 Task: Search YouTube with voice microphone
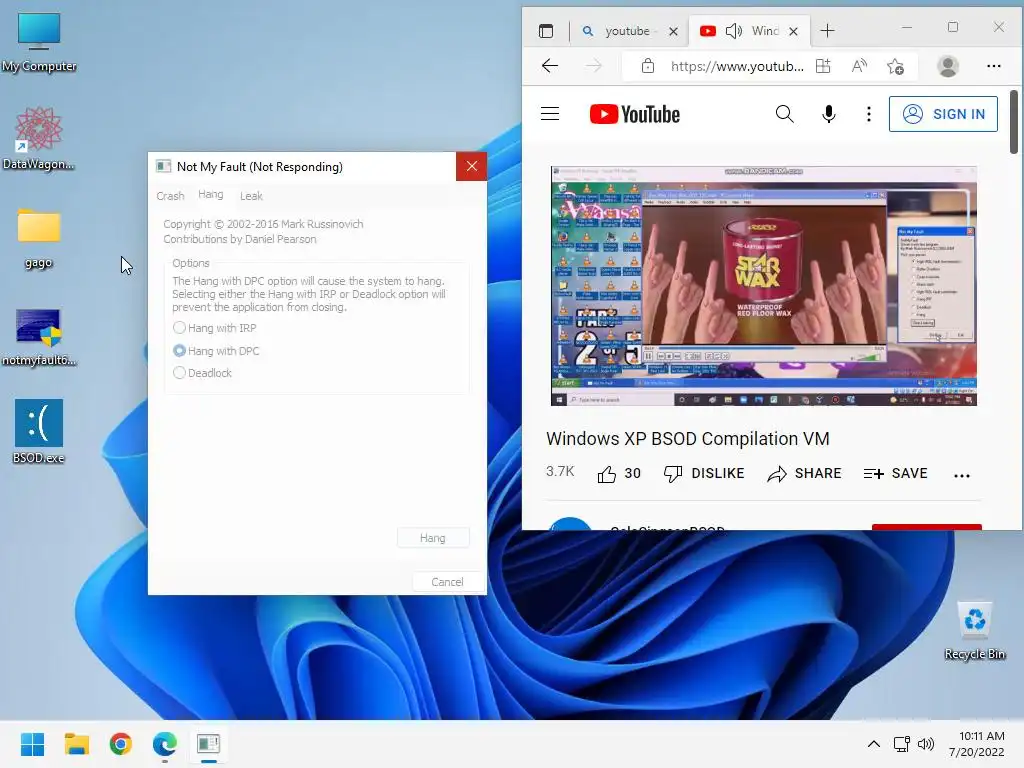point(828,114)
